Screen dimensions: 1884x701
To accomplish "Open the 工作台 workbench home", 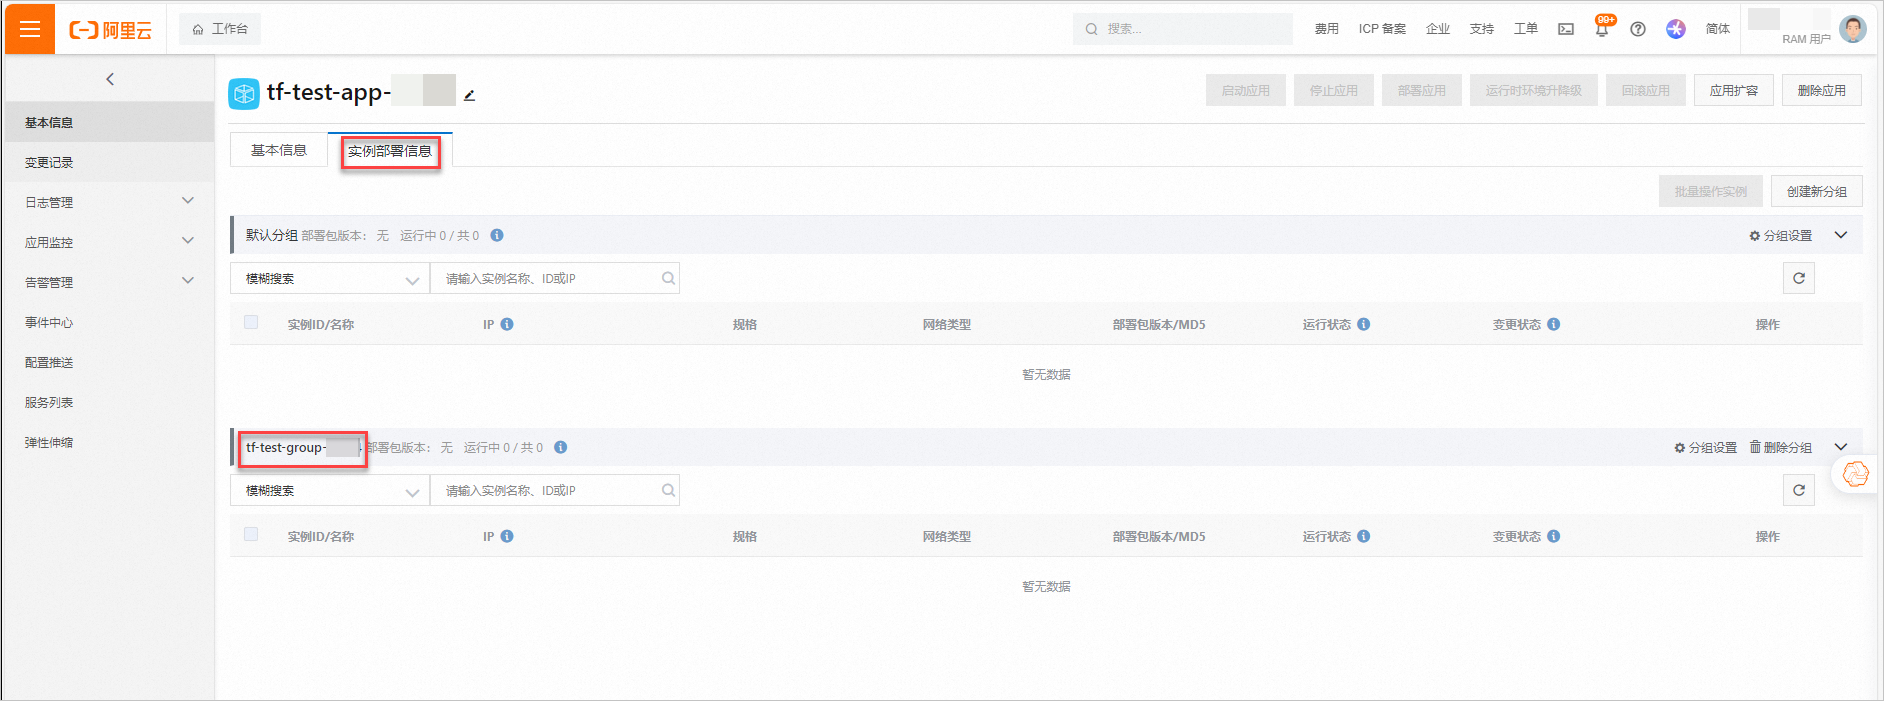I will pyautogui.click(x=220, y=29).
